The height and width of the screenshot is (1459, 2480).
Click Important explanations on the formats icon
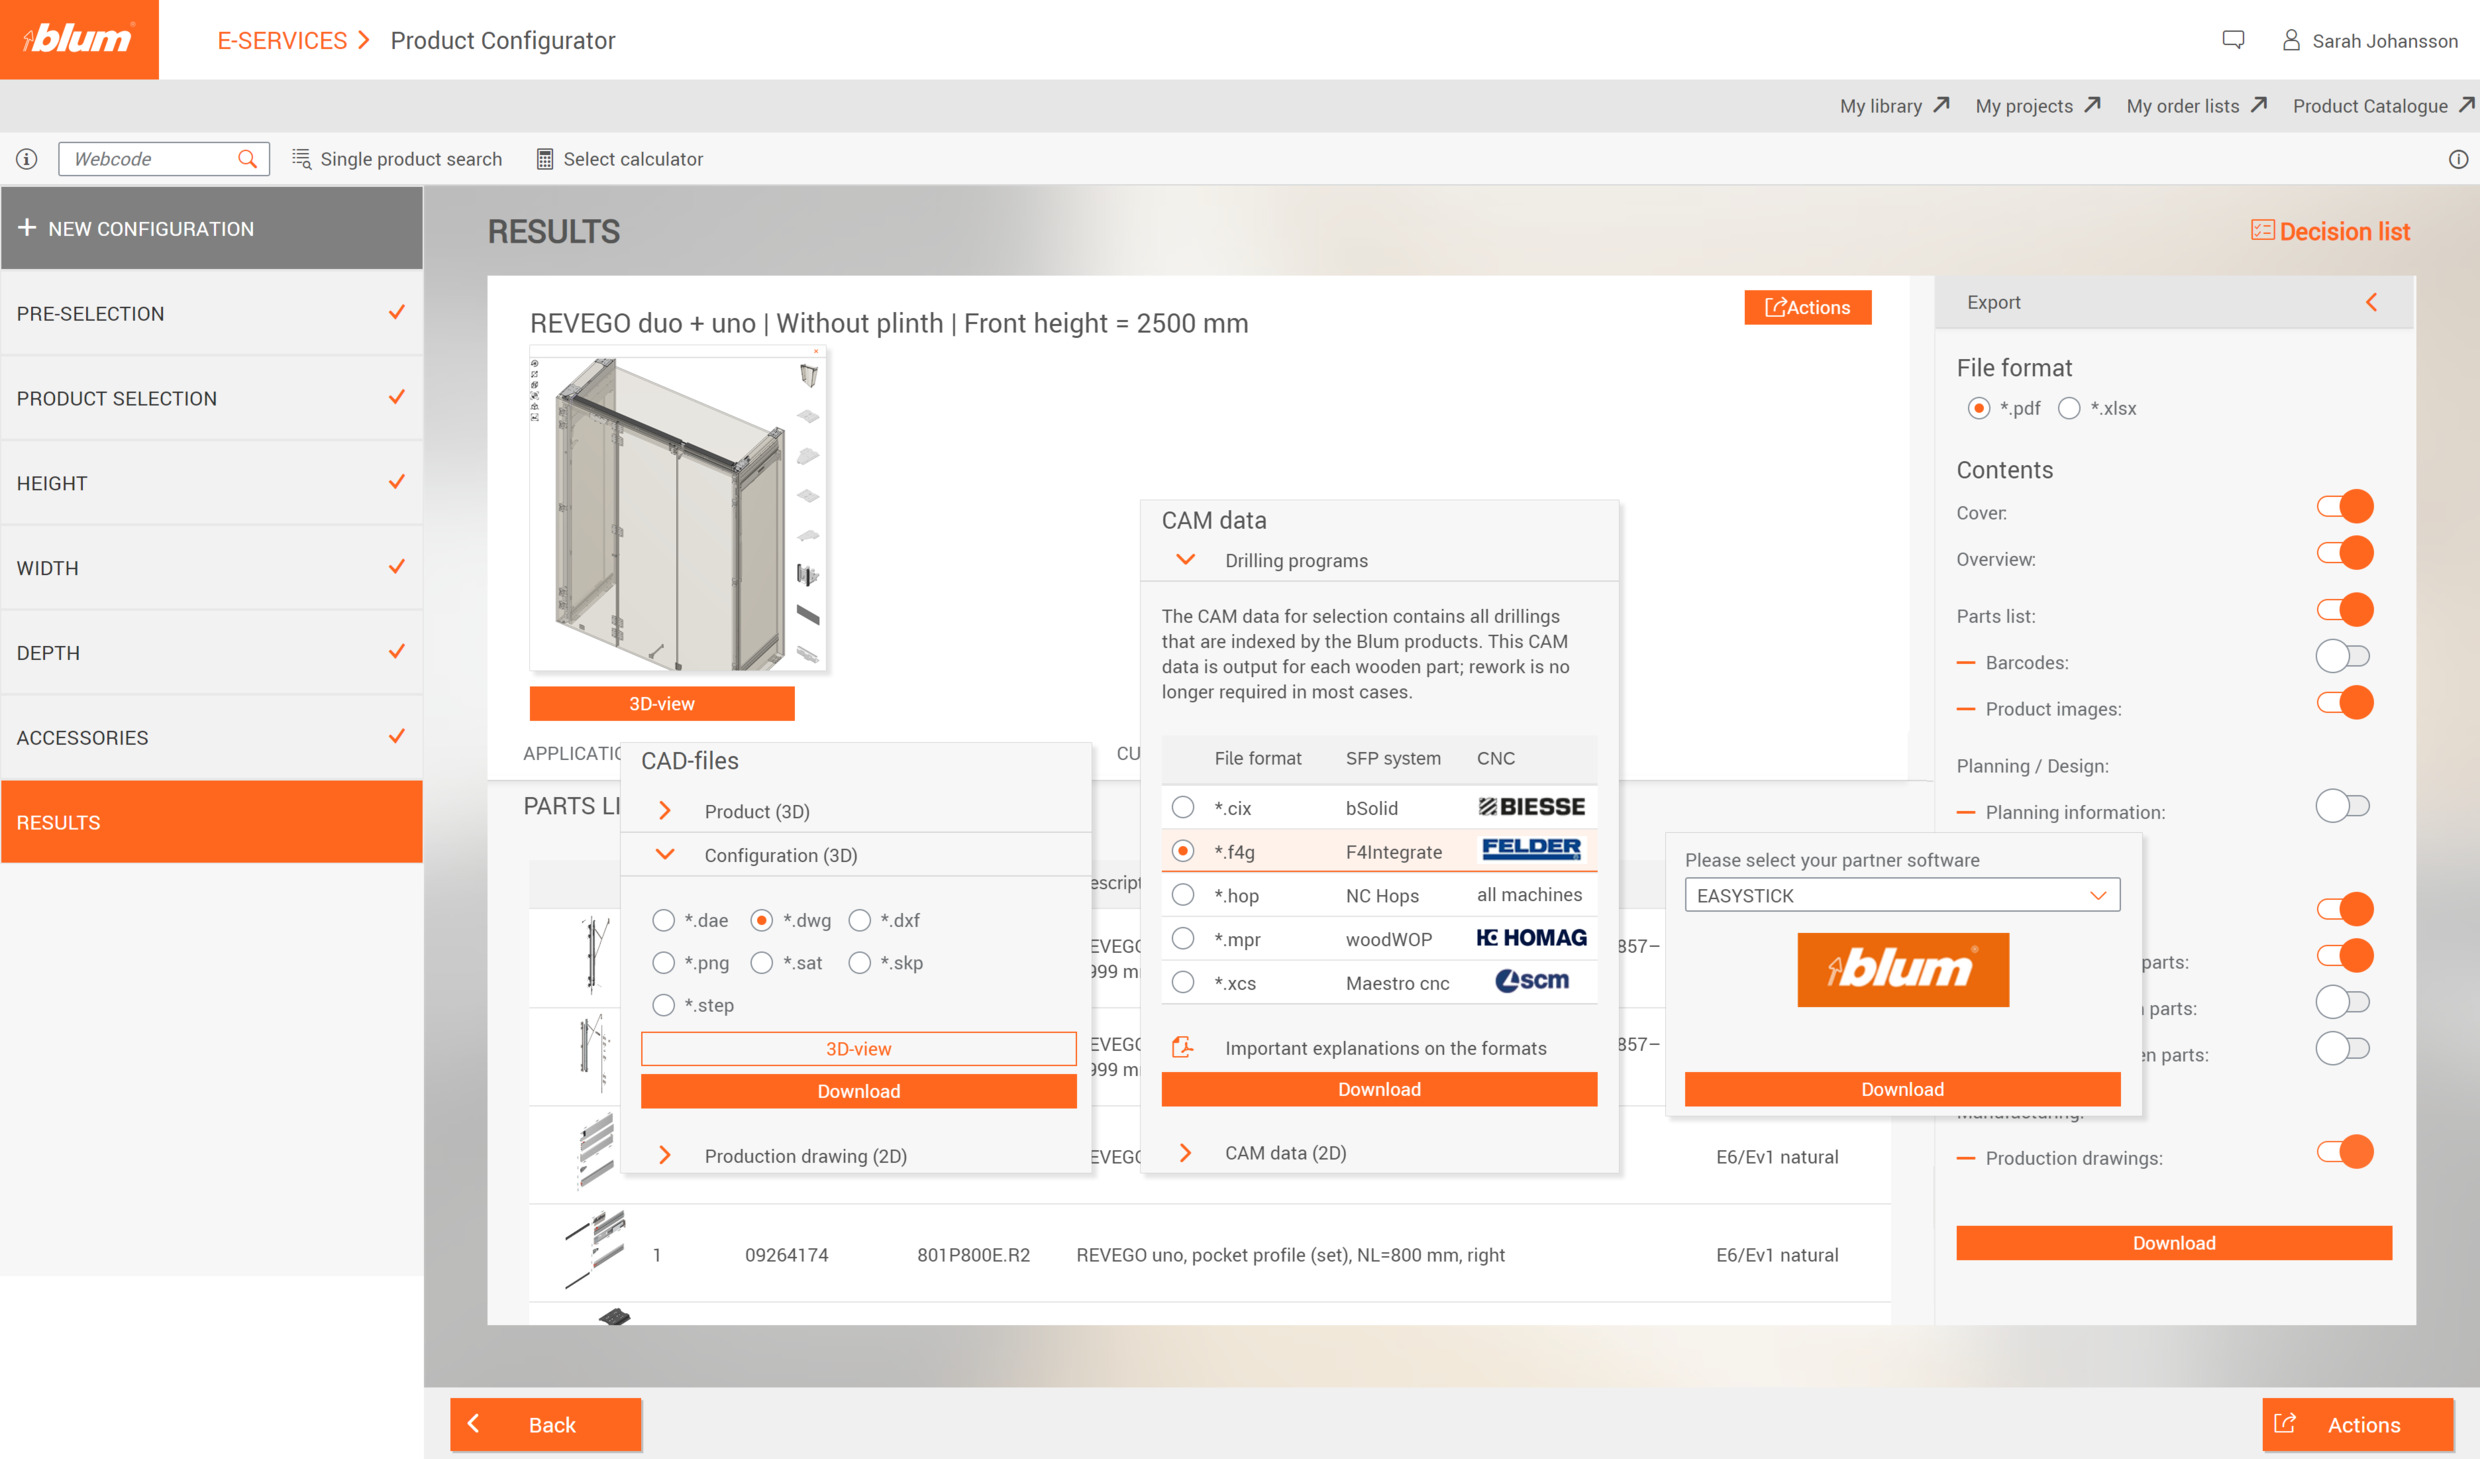(1183, 1046)
